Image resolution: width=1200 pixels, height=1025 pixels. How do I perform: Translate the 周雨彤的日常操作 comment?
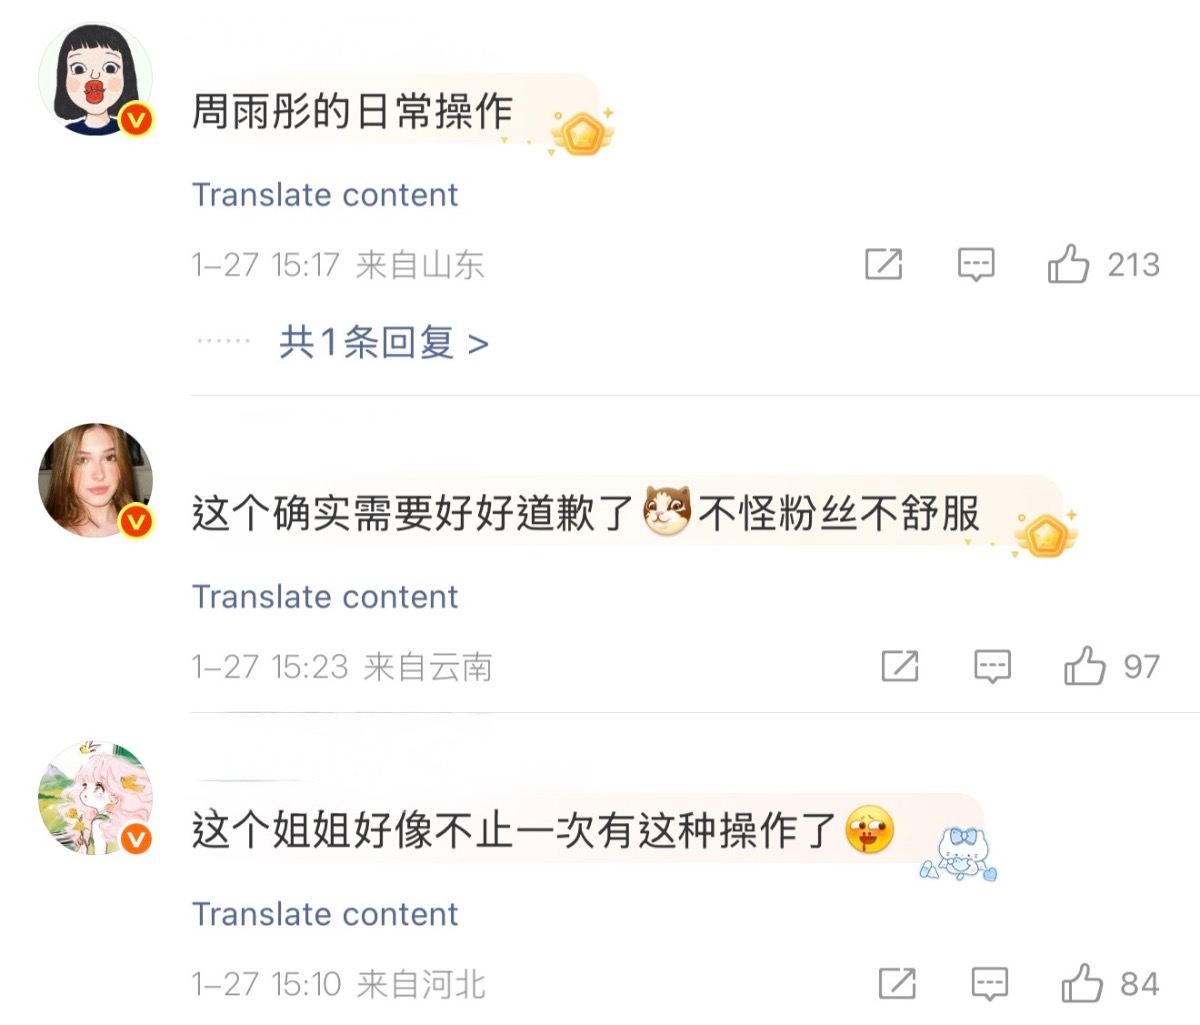click(324, 194)
